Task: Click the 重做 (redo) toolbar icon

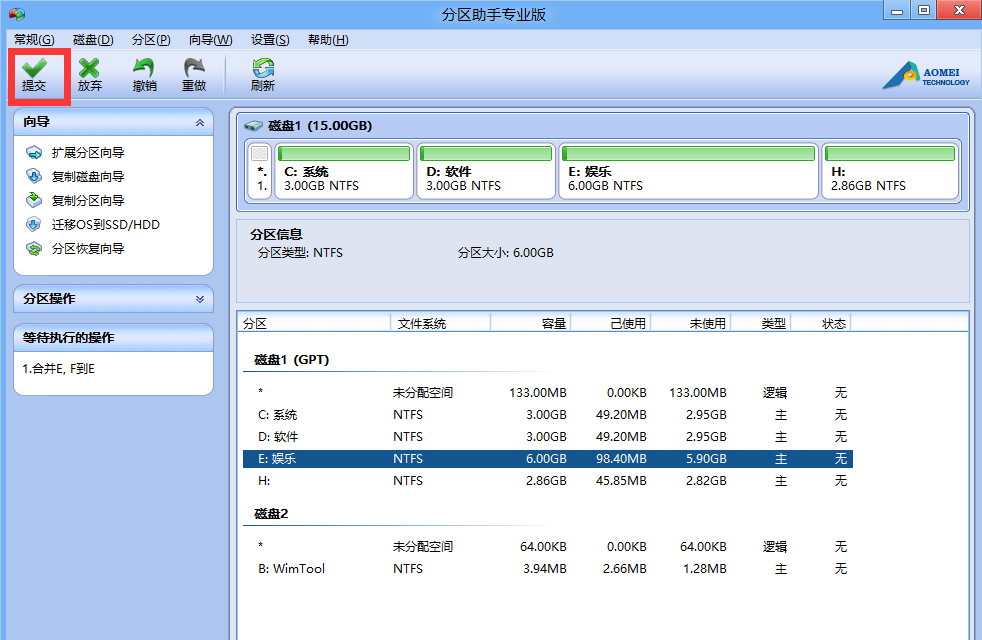Action: coord(194,68)
